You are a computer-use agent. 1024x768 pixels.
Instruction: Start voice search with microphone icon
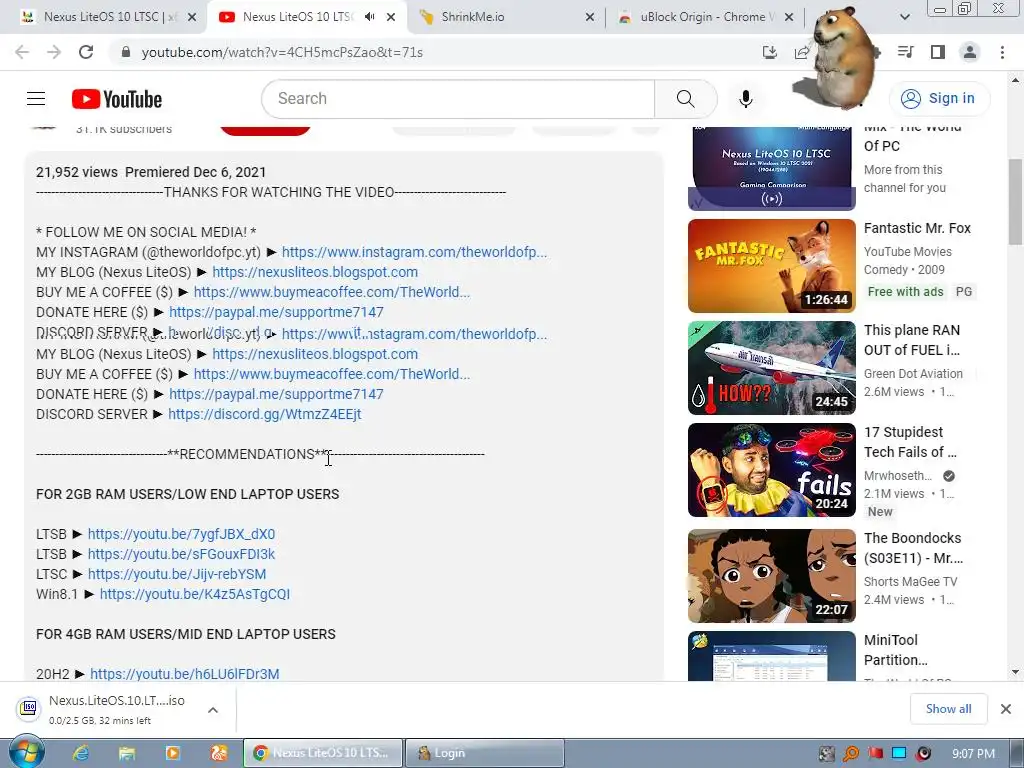[x=746, y=99]
